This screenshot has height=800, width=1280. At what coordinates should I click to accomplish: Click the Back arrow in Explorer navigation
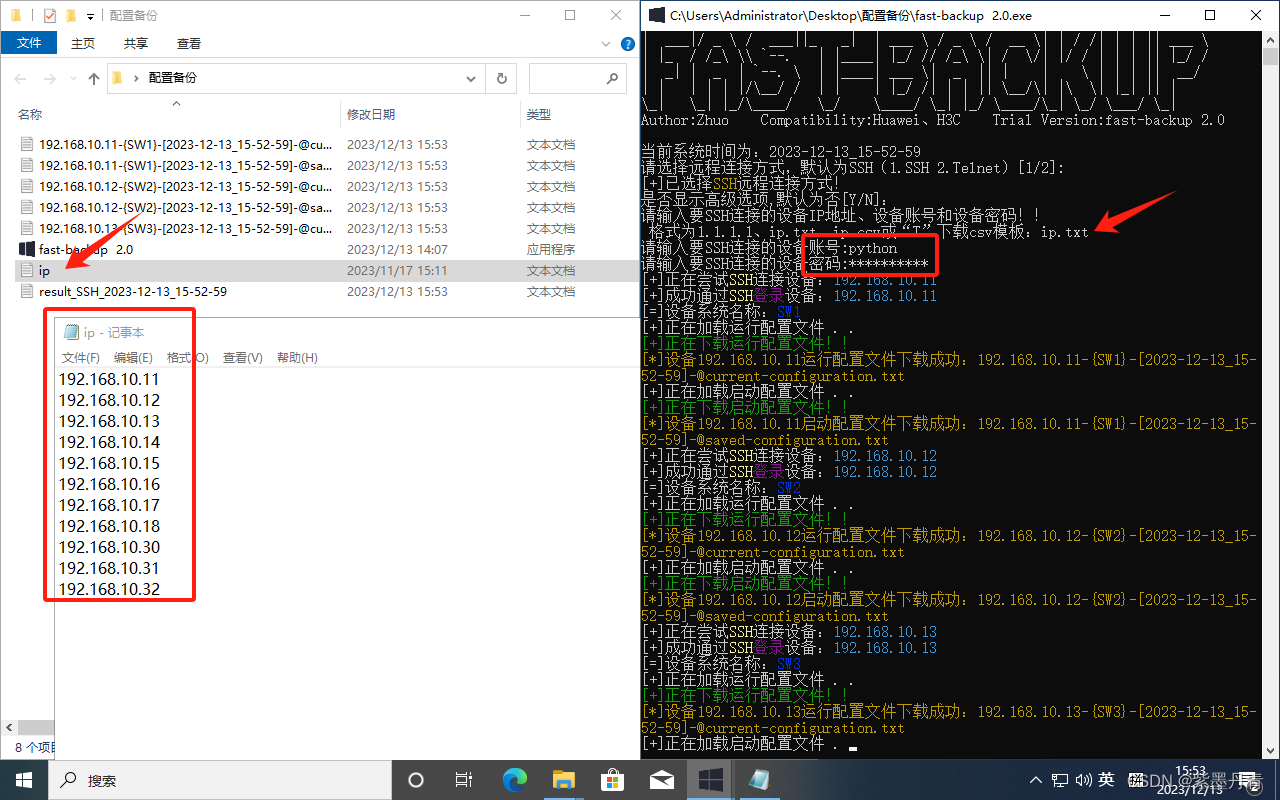pos(22,78)
